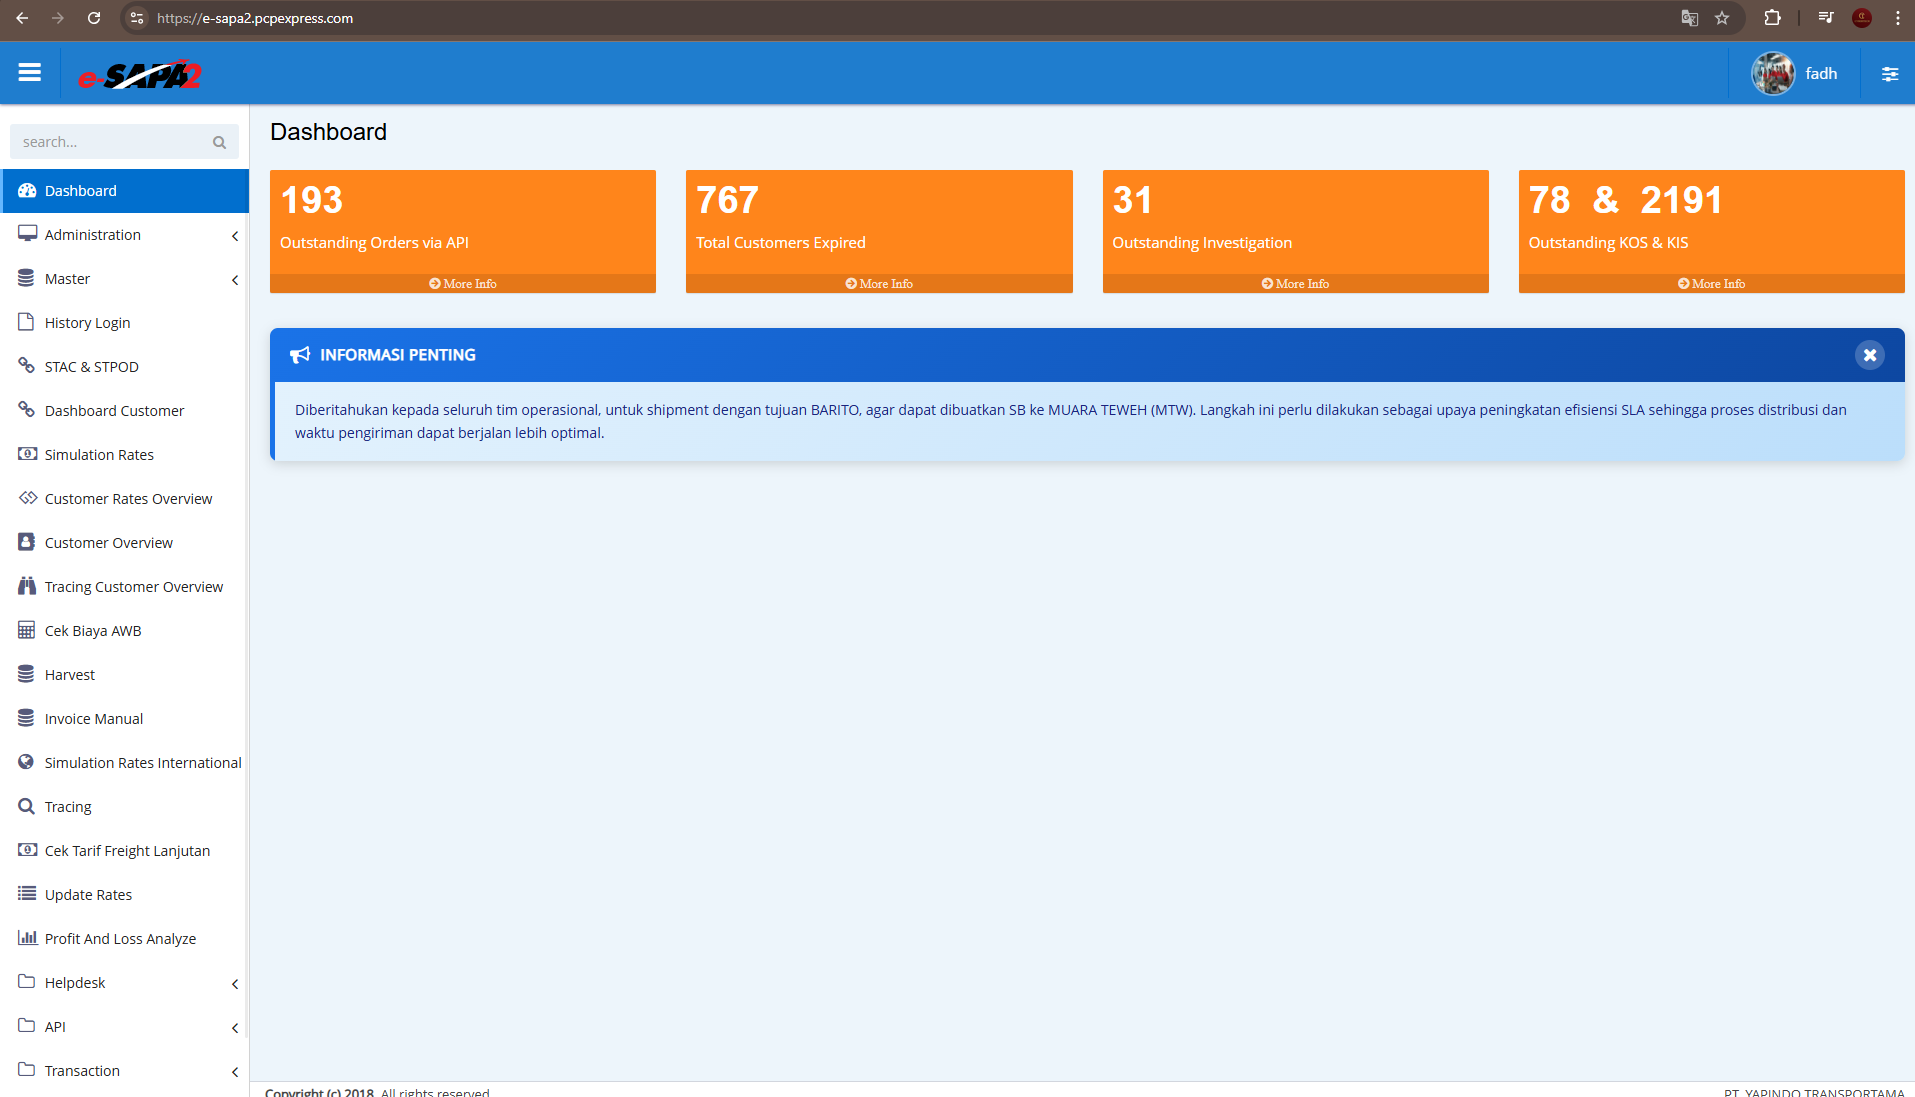Click the fadh username label
Screen dimensions: 1915x1097
pyautogui.click(x=1821, y=74)
